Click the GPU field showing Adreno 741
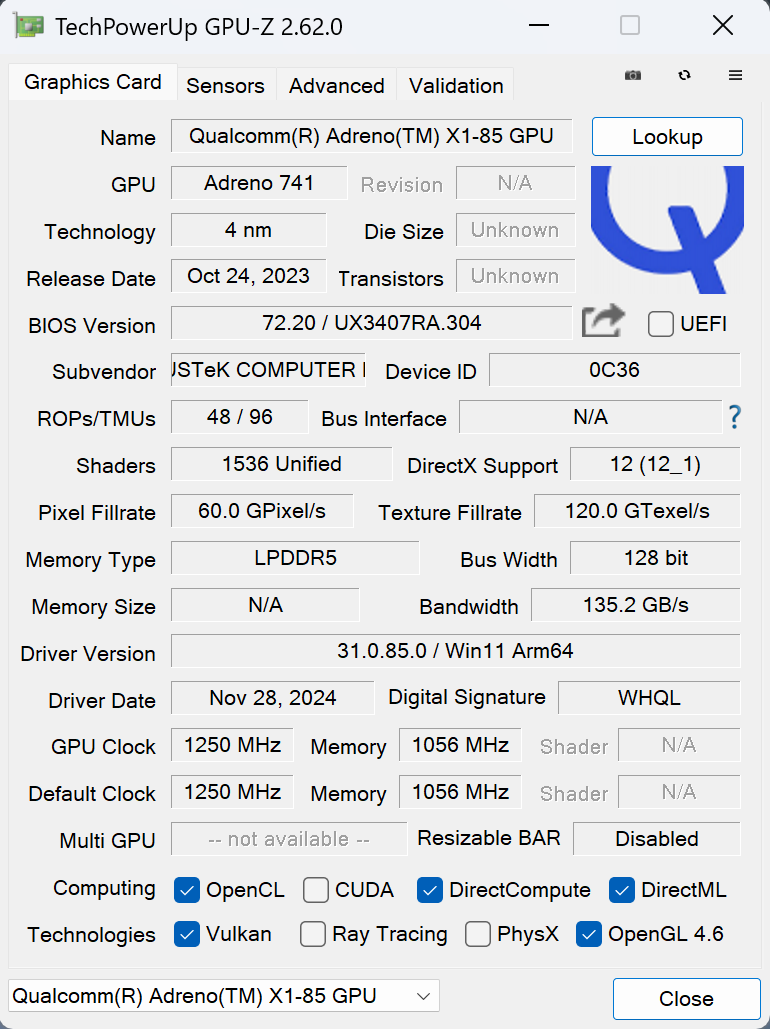The width and height of the screenshot is (770, 1029). click(x=259, y=182)
